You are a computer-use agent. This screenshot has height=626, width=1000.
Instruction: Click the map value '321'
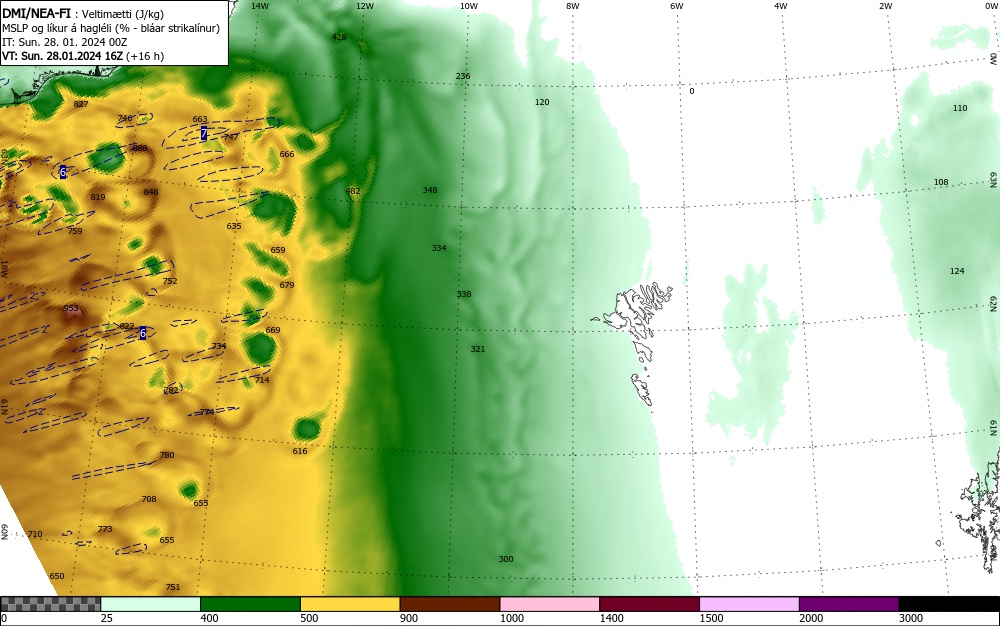click(478, 349)
